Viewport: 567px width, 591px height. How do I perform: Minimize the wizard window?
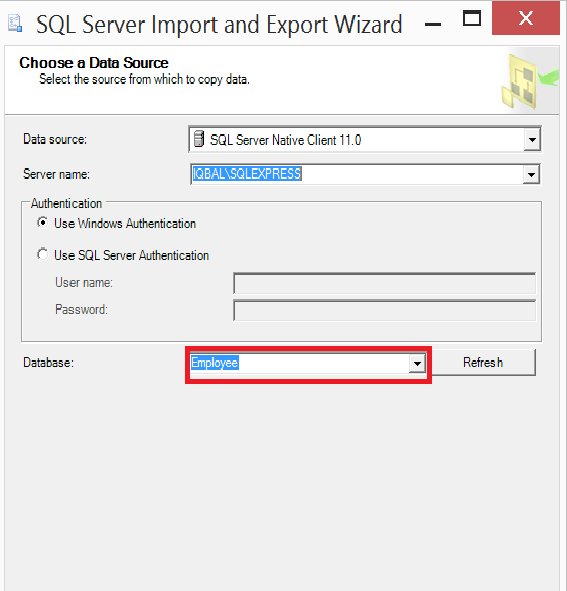click(x=433, y=24)
